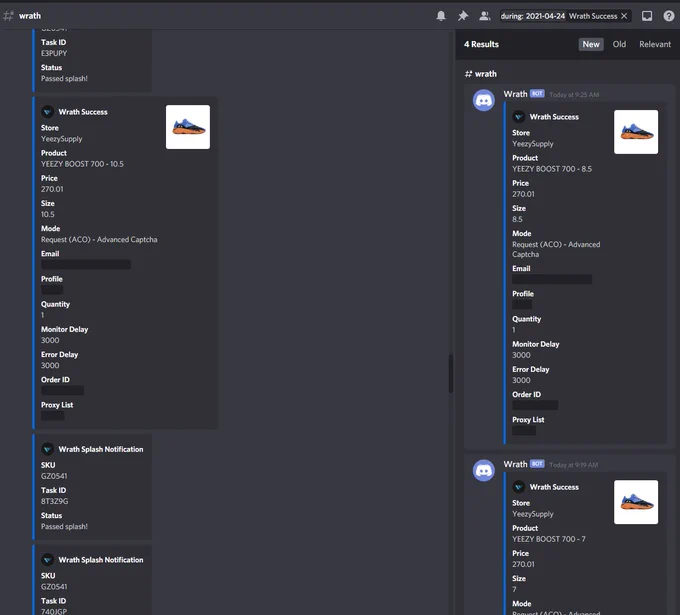
Task: Show pinned messages pin icon
Action: coord(463,16)
